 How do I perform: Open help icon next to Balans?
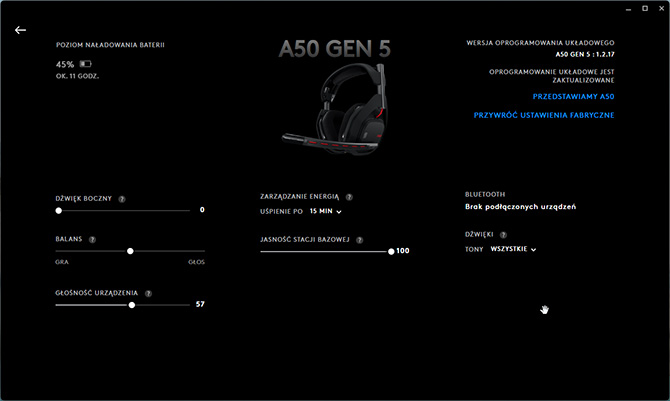[92, 240]
